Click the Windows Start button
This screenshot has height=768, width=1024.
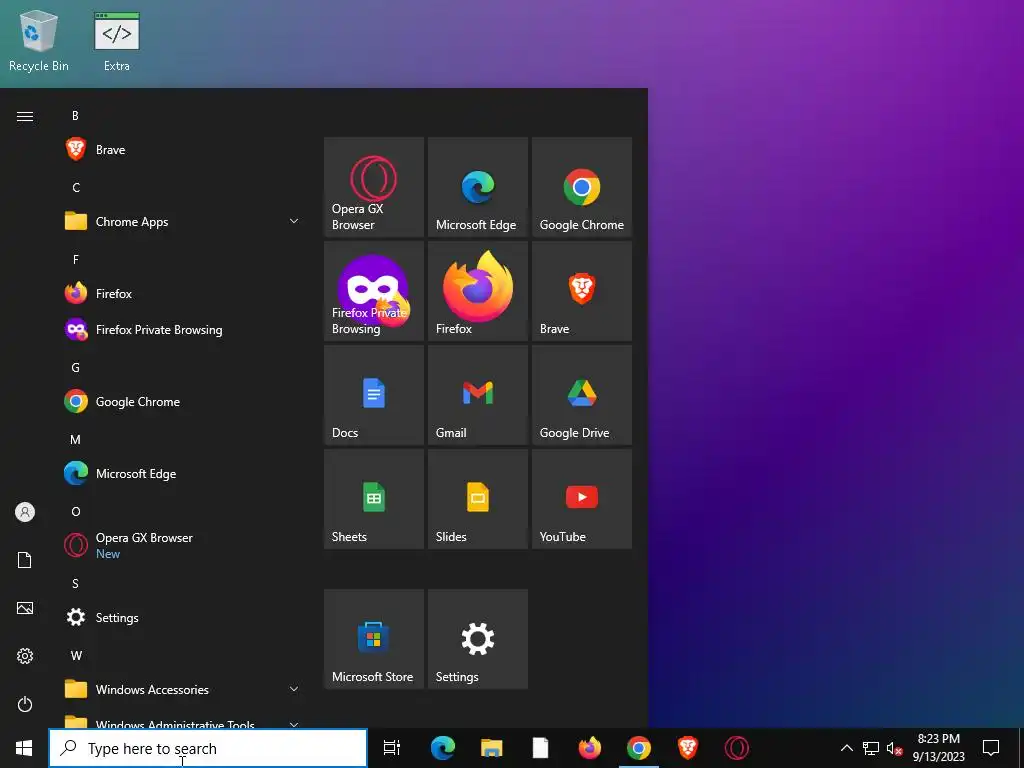click(x=24, y=748)
